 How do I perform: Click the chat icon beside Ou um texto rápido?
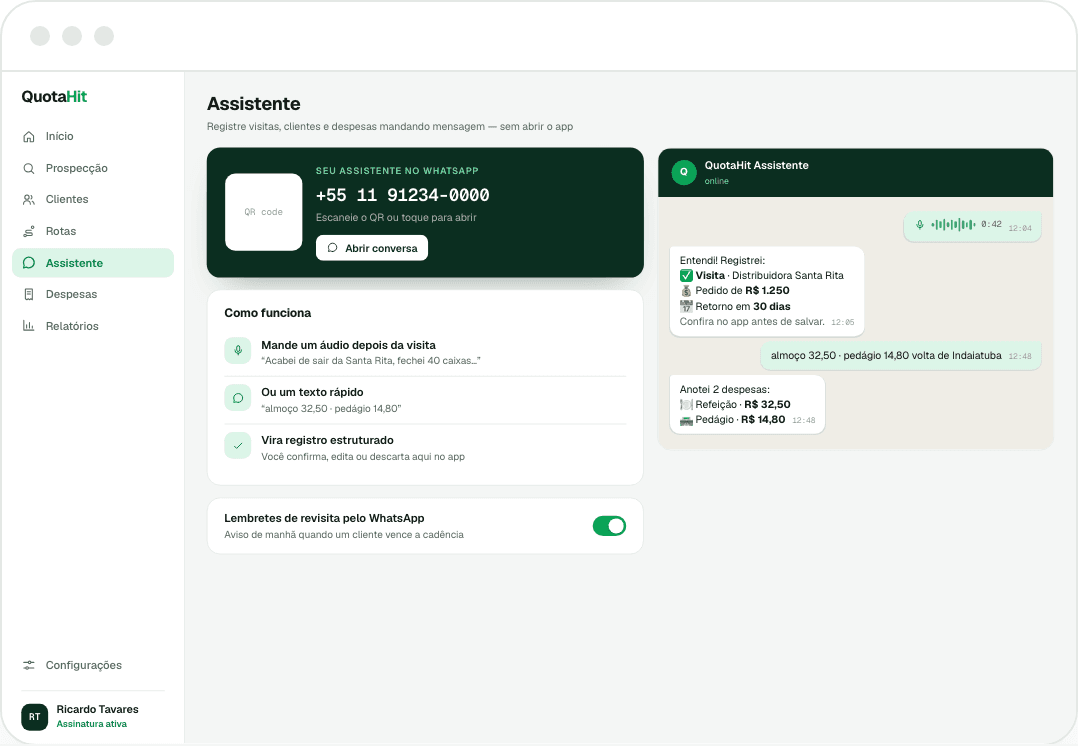point(238,398)
